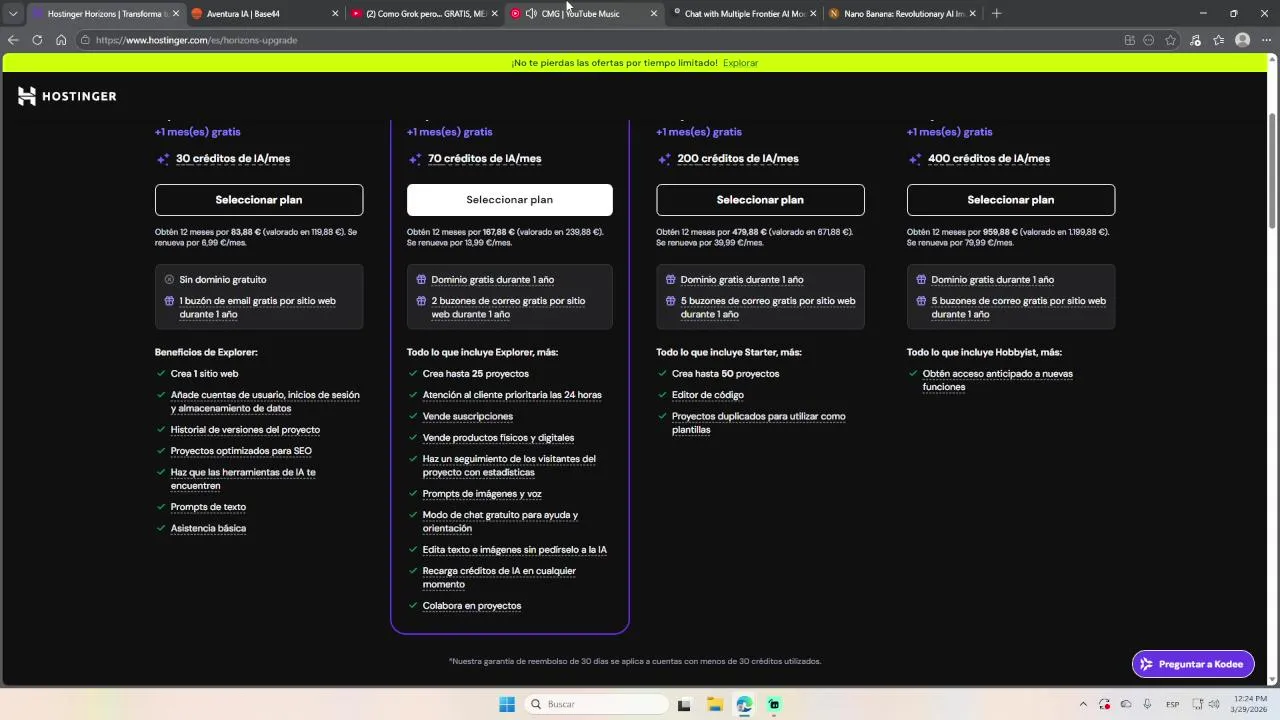Close the Aventura IA Base44 tab
The width and height of the screenshot is (1280, 720).
(x=335, y=13)
